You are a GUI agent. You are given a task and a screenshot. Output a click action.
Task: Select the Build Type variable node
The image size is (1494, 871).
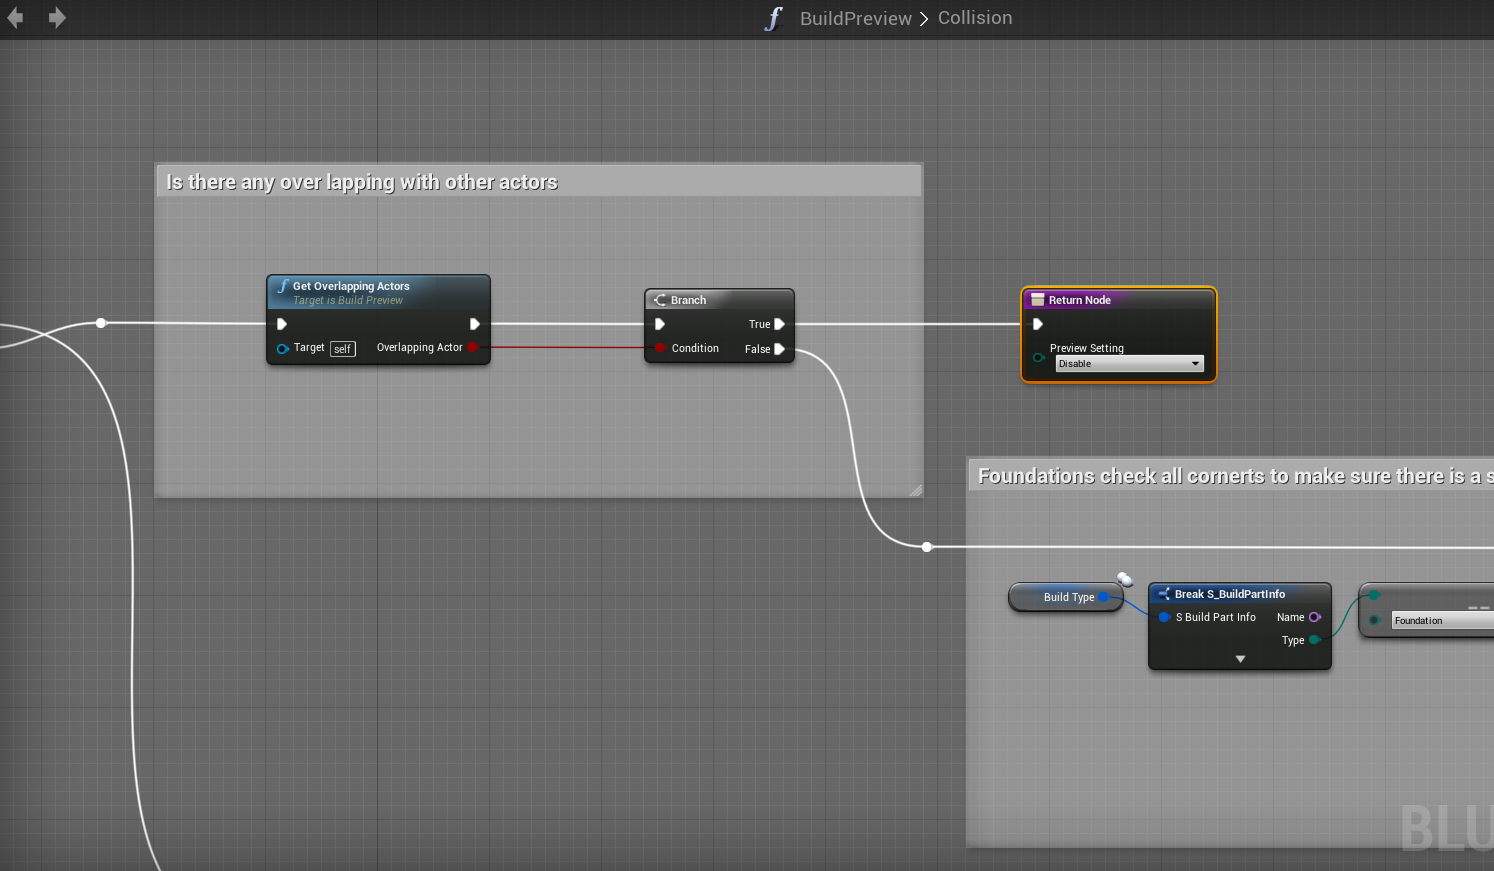click(1066, 597)
